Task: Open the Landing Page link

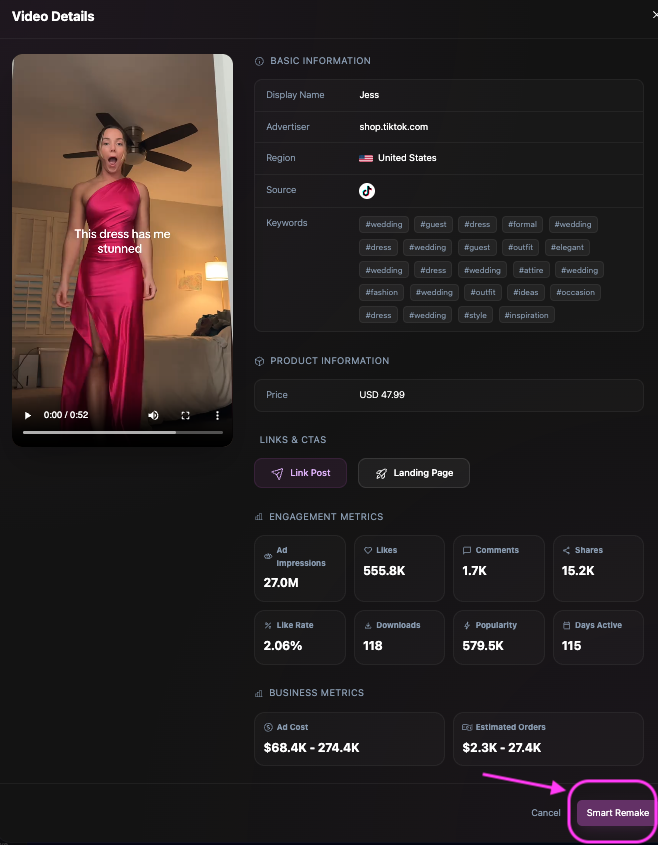Action: click(413, 473)
